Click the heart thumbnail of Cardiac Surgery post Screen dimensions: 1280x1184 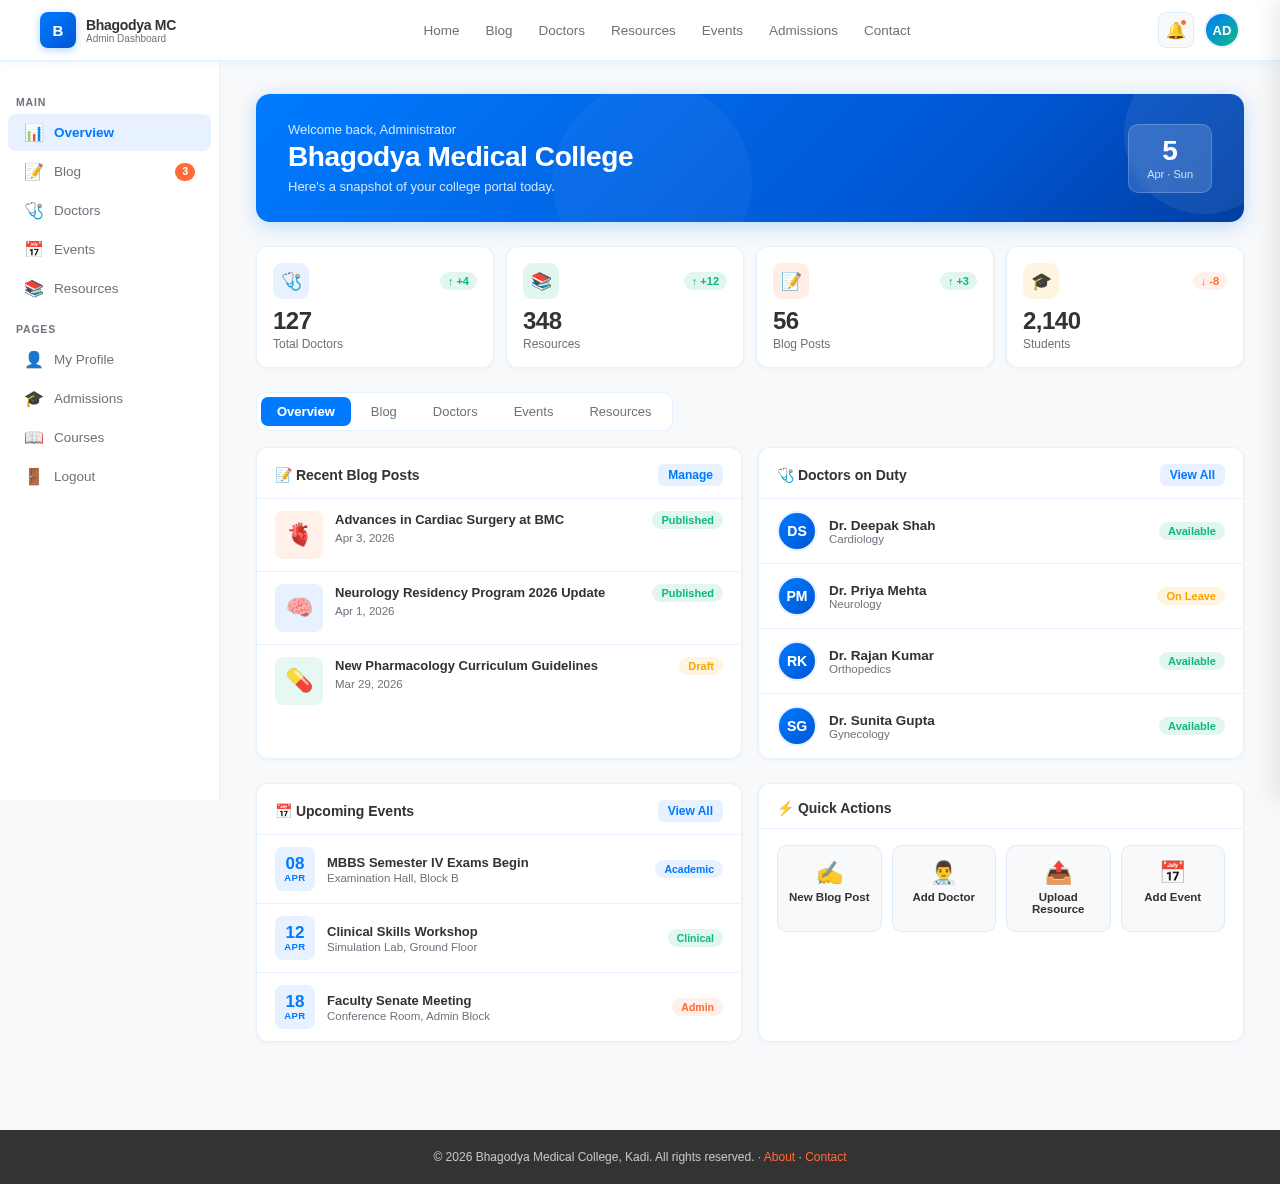click(x=299, y=535)
